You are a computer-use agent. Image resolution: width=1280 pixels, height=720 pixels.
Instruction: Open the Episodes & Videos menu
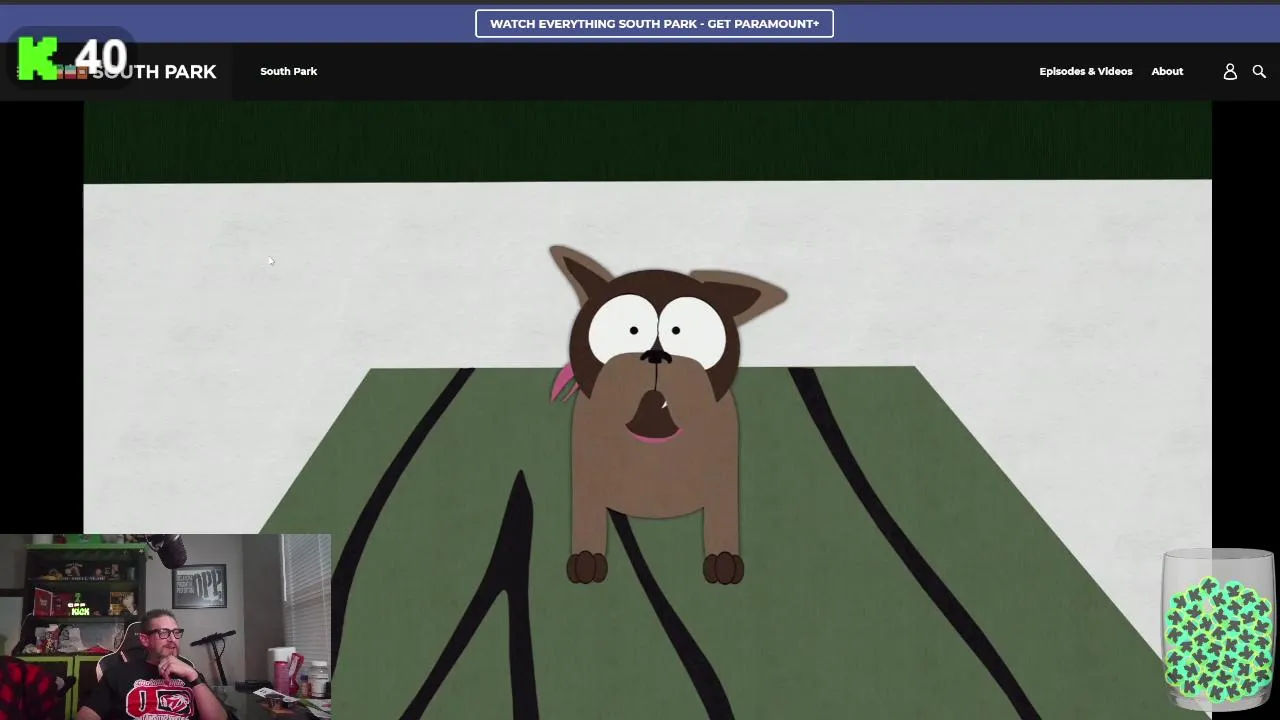click(1085, 71)
